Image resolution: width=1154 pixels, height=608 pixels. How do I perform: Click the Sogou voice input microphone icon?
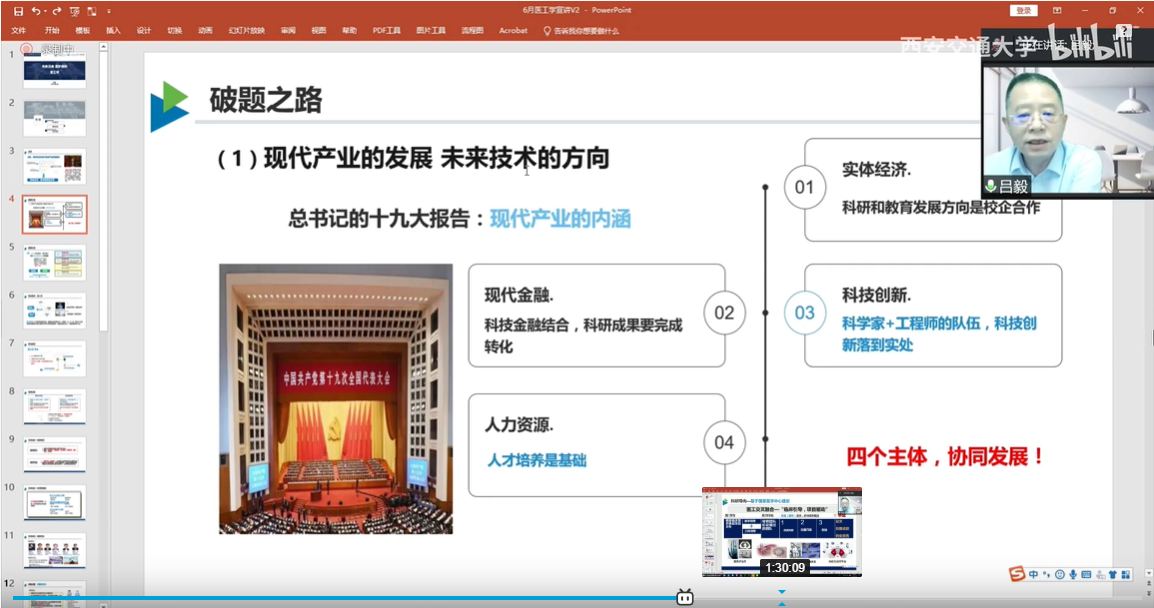pyautogui.click(x=1073, y=574)
